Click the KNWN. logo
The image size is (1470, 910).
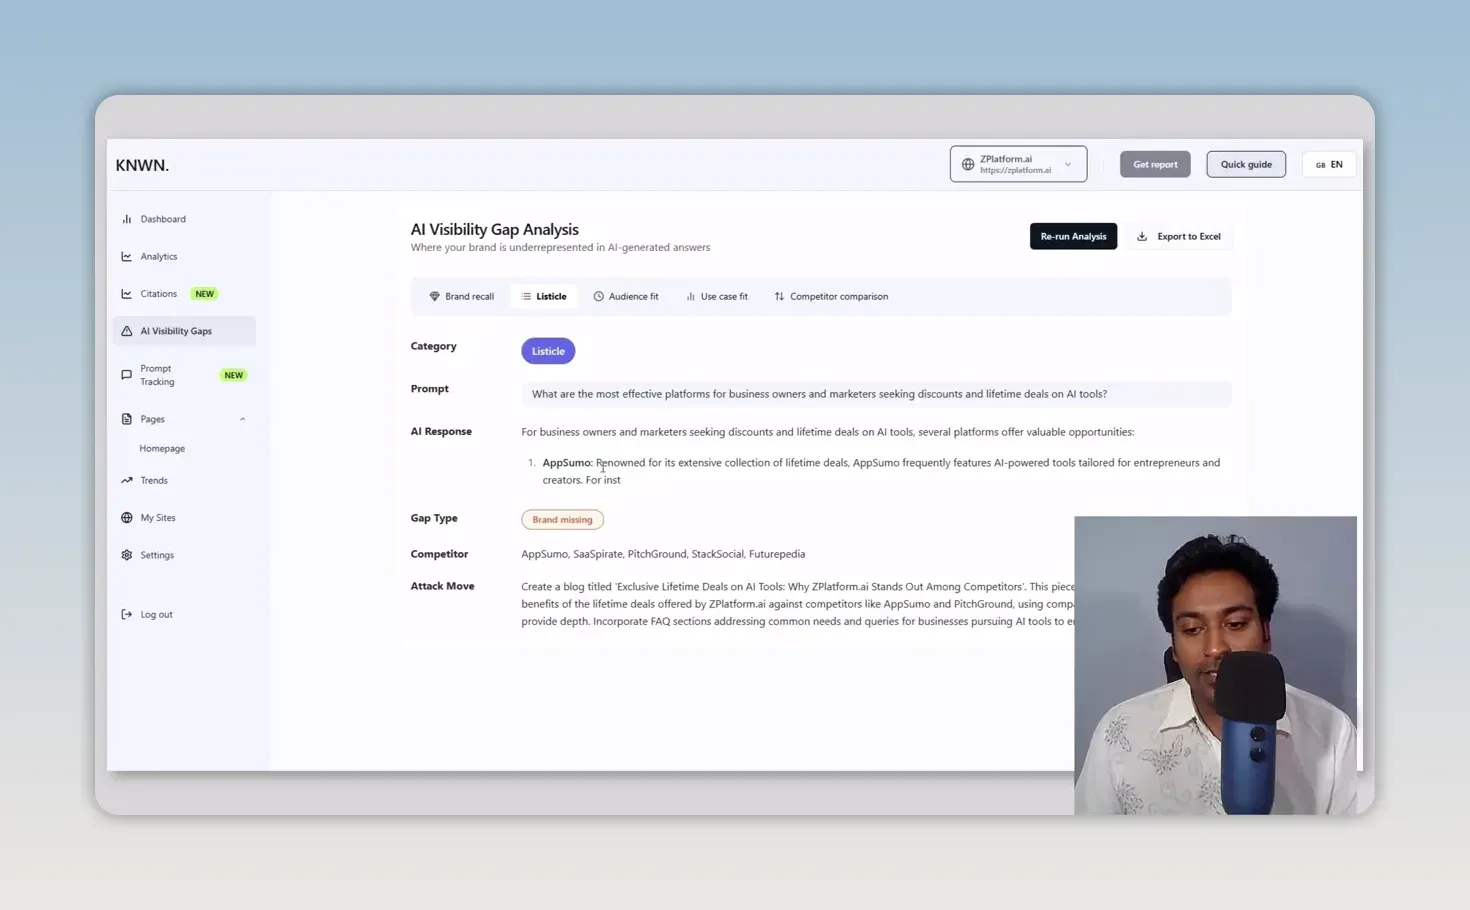pyautogui.click(x=142, y=165)
